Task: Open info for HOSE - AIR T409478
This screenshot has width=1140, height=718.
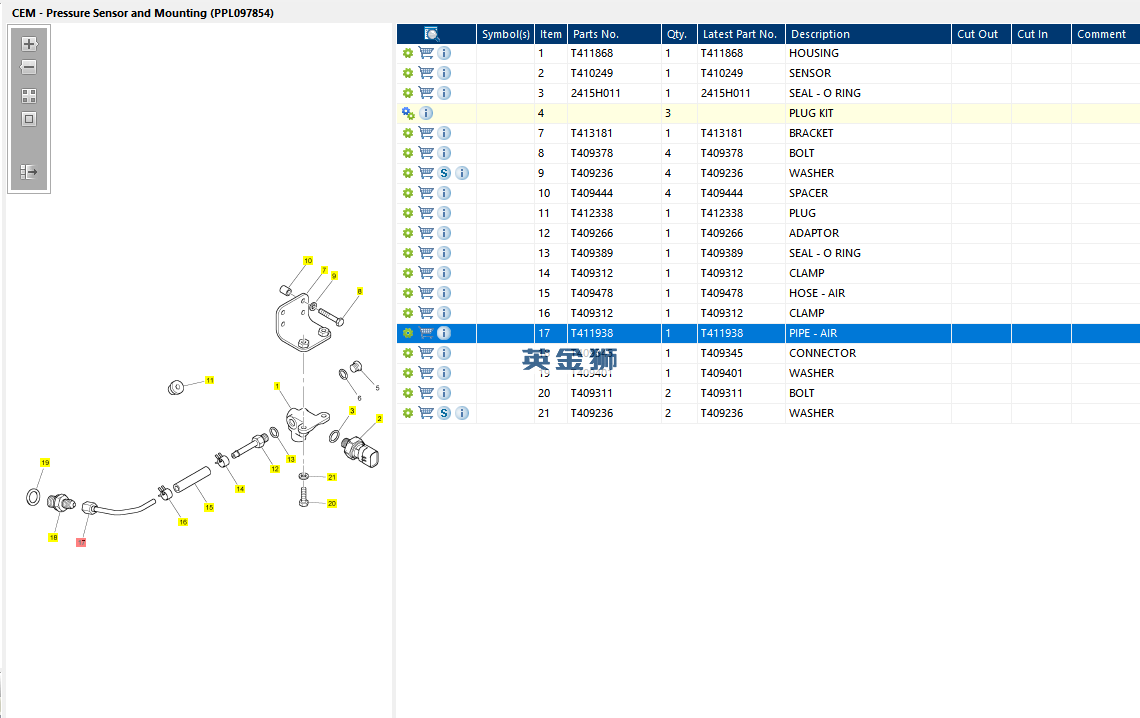Action: tap(444, 293)
